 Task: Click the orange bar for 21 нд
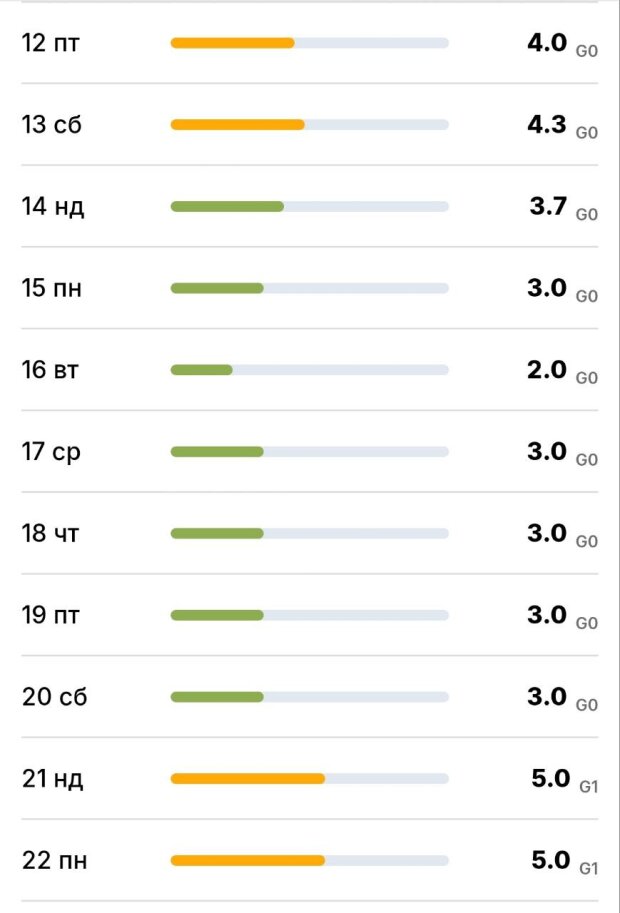[x=248, y=779]
